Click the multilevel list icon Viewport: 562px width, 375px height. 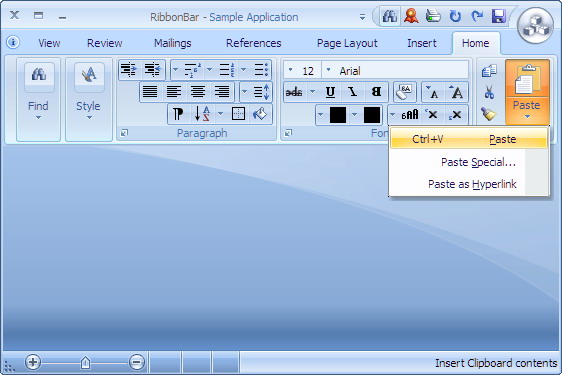[192, 70]
